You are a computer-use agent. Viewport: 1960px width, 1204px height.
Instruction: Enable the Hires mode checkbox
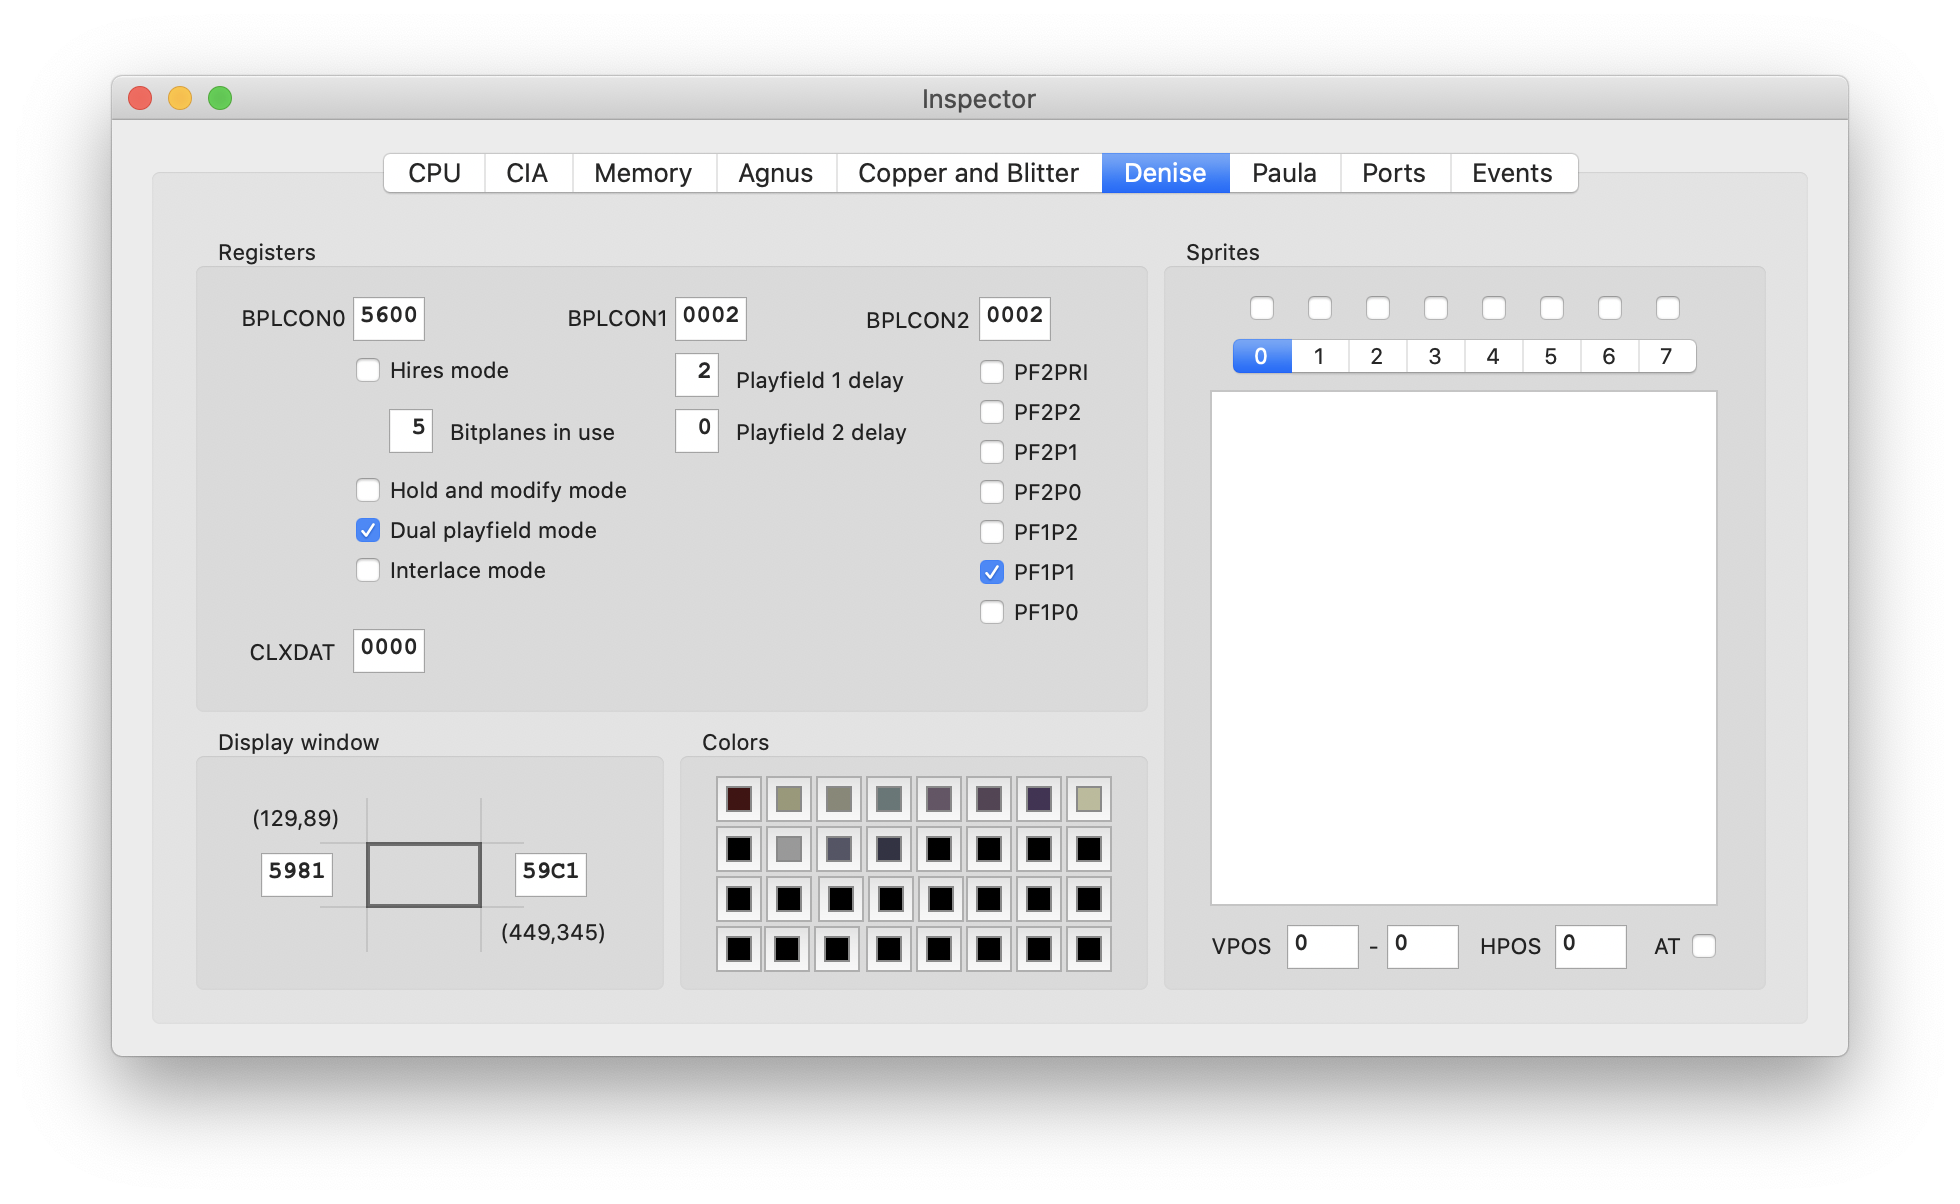[368, 370]
